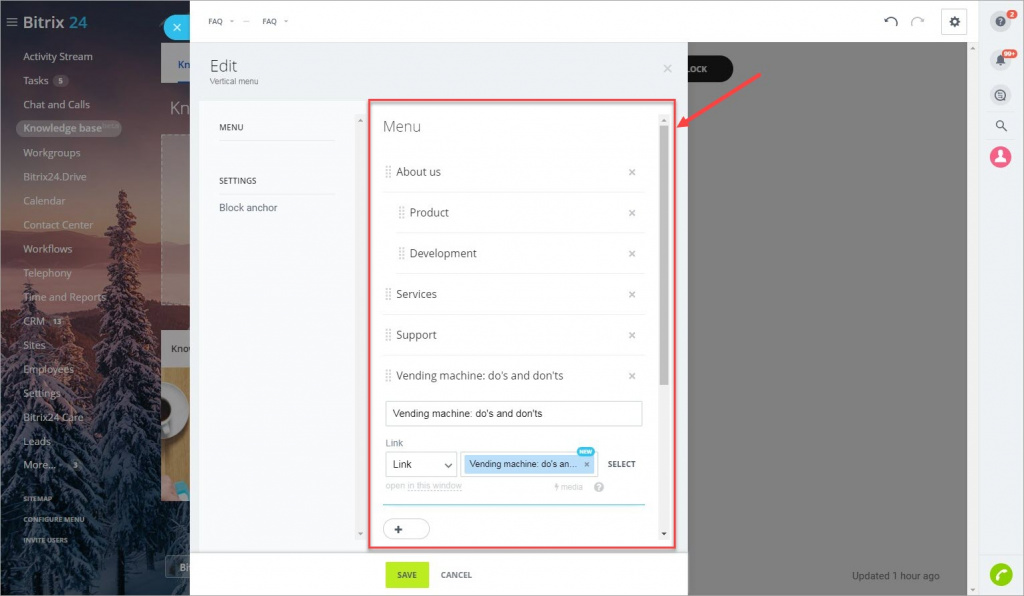Edit the Support menu item
The height and width of the screenshot is (596, 1024).
point(416,335)
